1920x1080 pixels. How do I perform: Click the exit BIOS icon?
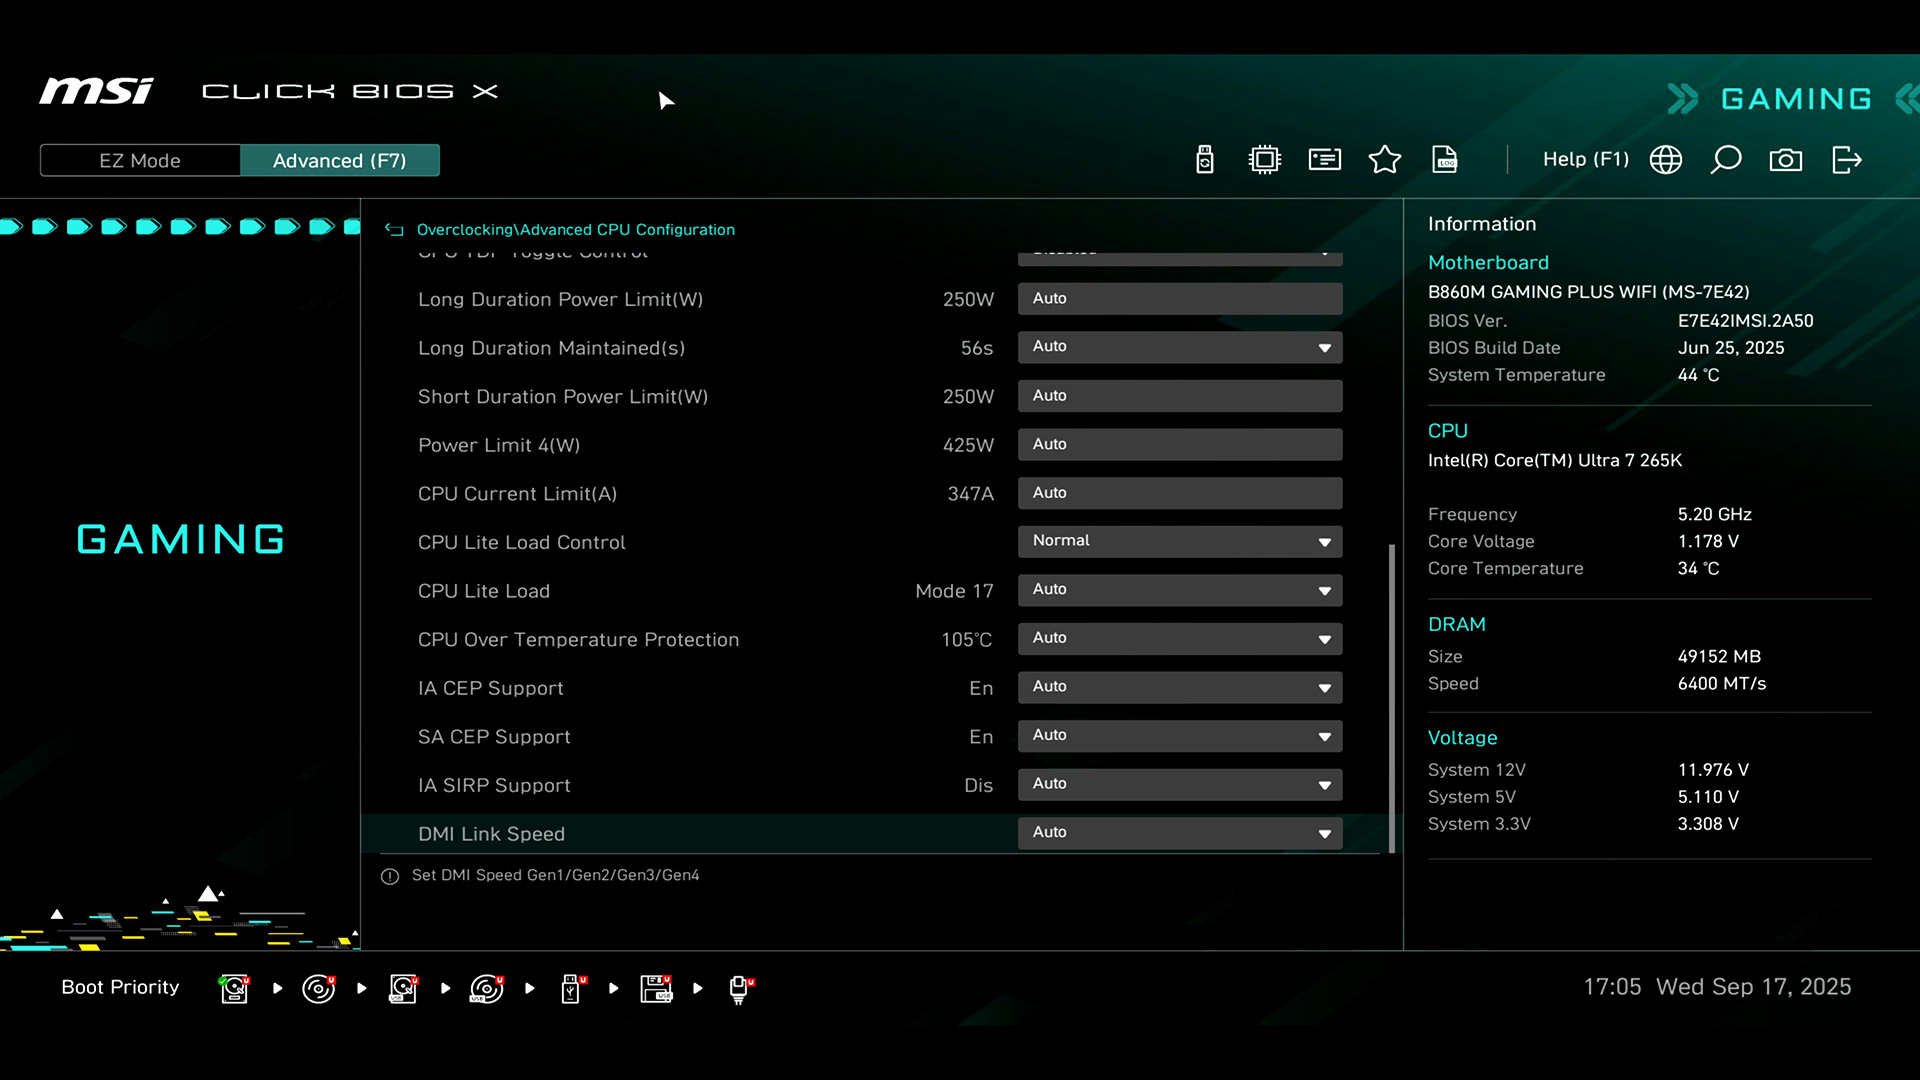[1846, 160]
